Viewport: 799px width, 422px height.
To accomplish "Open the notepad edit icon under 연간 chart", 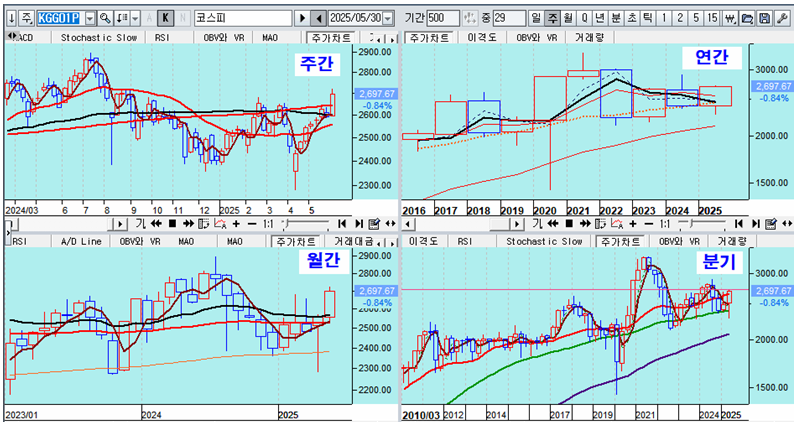I will 771,224.
